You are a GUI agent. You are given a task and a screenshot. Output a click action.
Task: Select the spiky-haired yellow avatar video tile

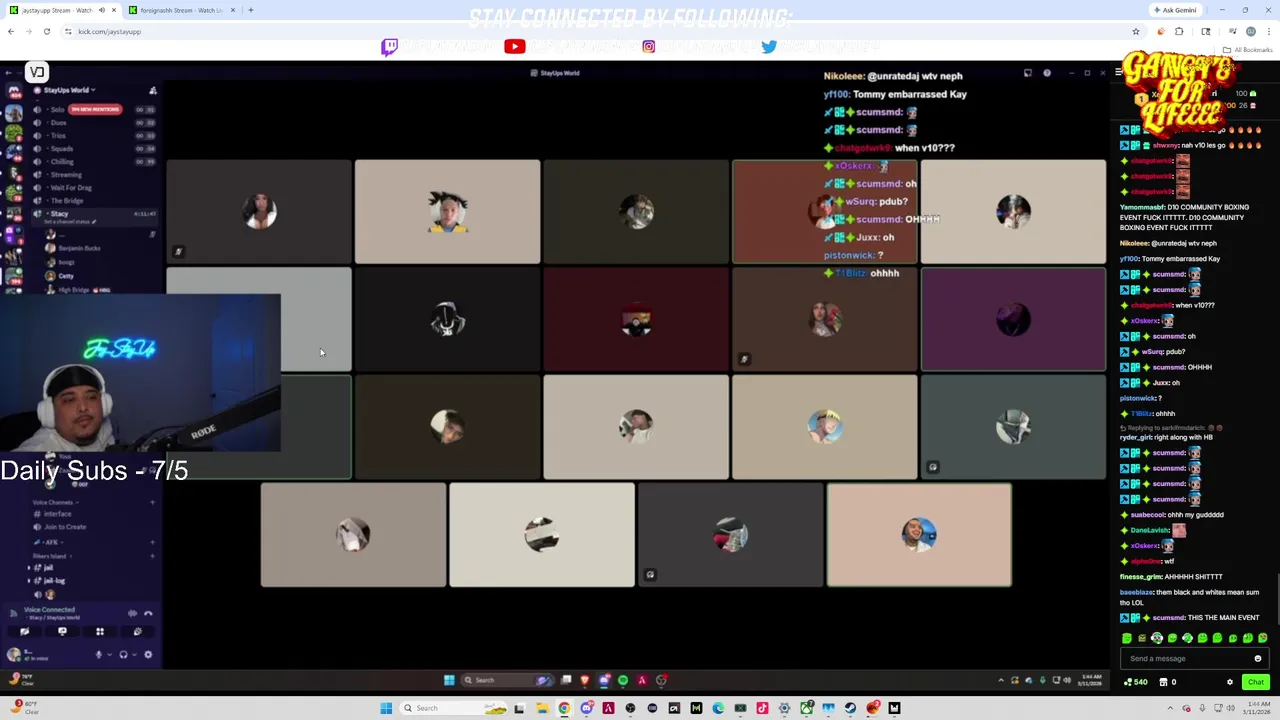[x=447, y=211]
